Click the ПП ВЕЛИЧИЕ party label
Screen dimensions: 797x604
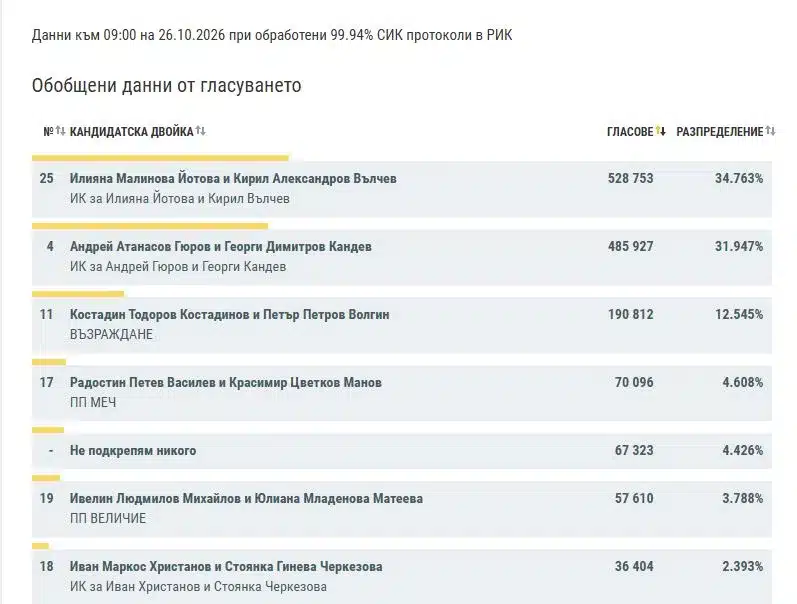pos(108,519)
